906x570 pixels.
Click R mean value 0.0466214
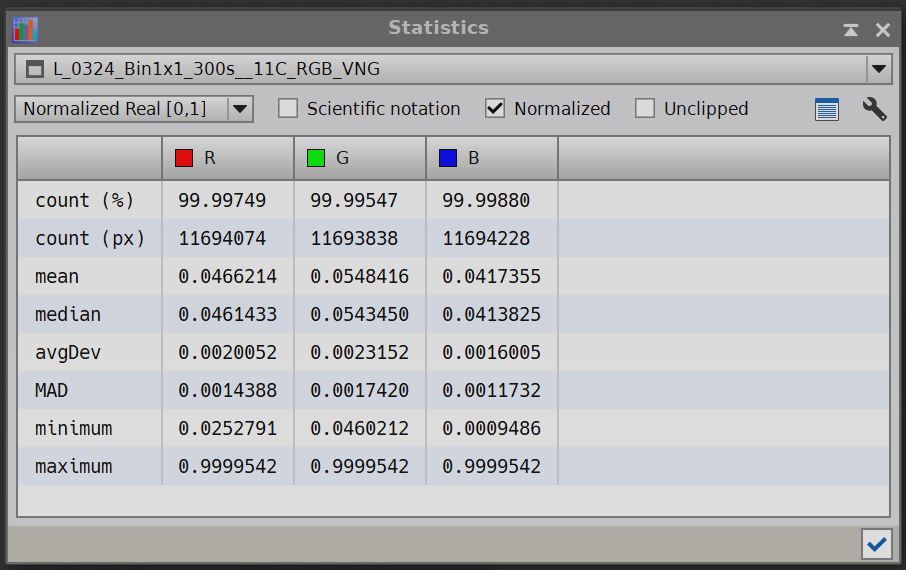click(228, 276)
